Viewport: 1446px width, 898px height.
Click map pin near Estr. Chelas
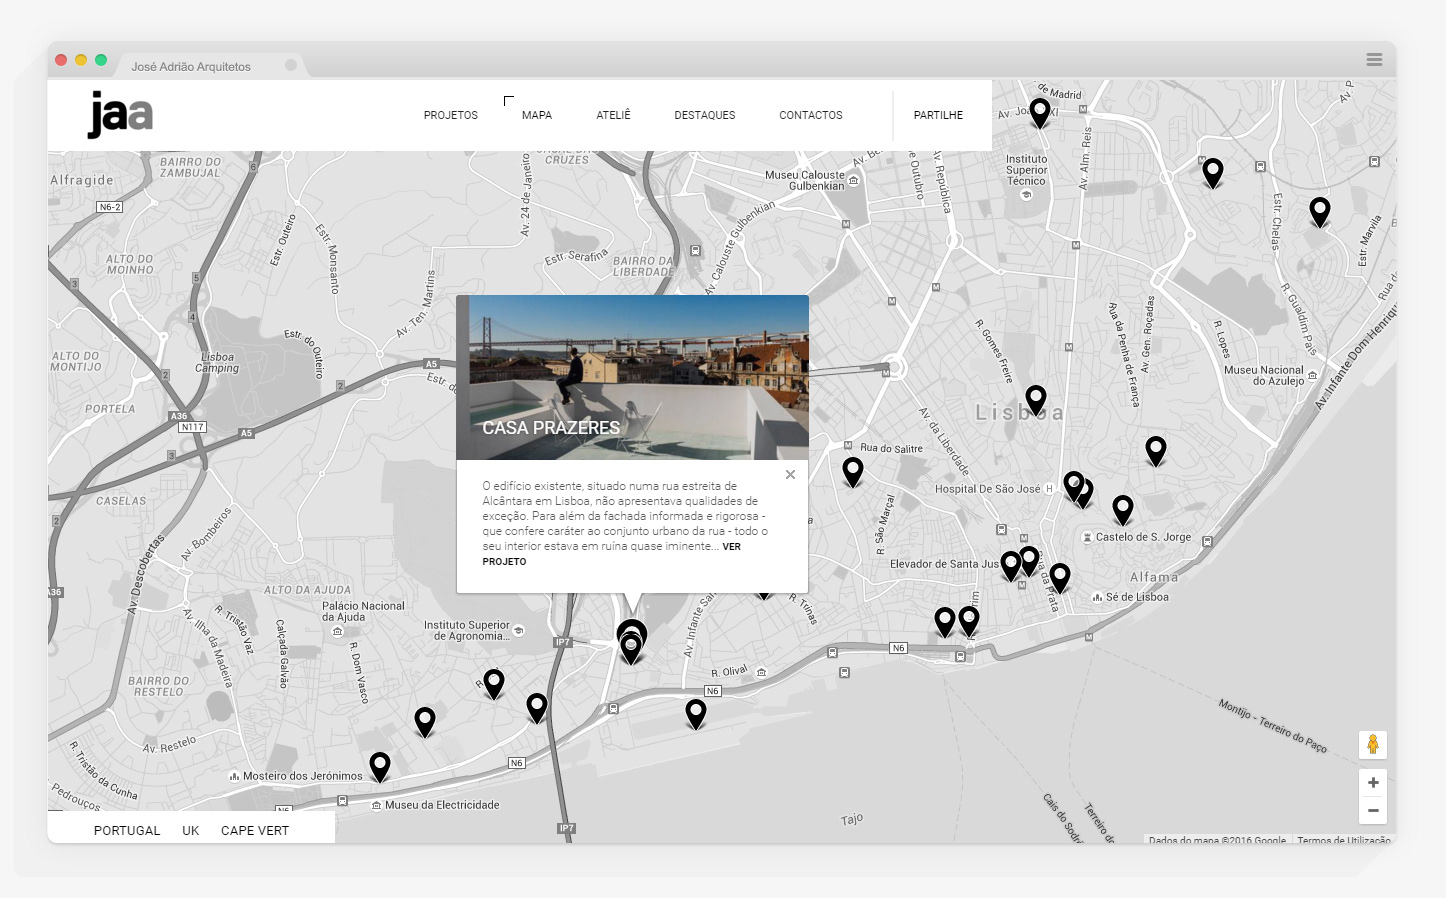point(1213,173)
